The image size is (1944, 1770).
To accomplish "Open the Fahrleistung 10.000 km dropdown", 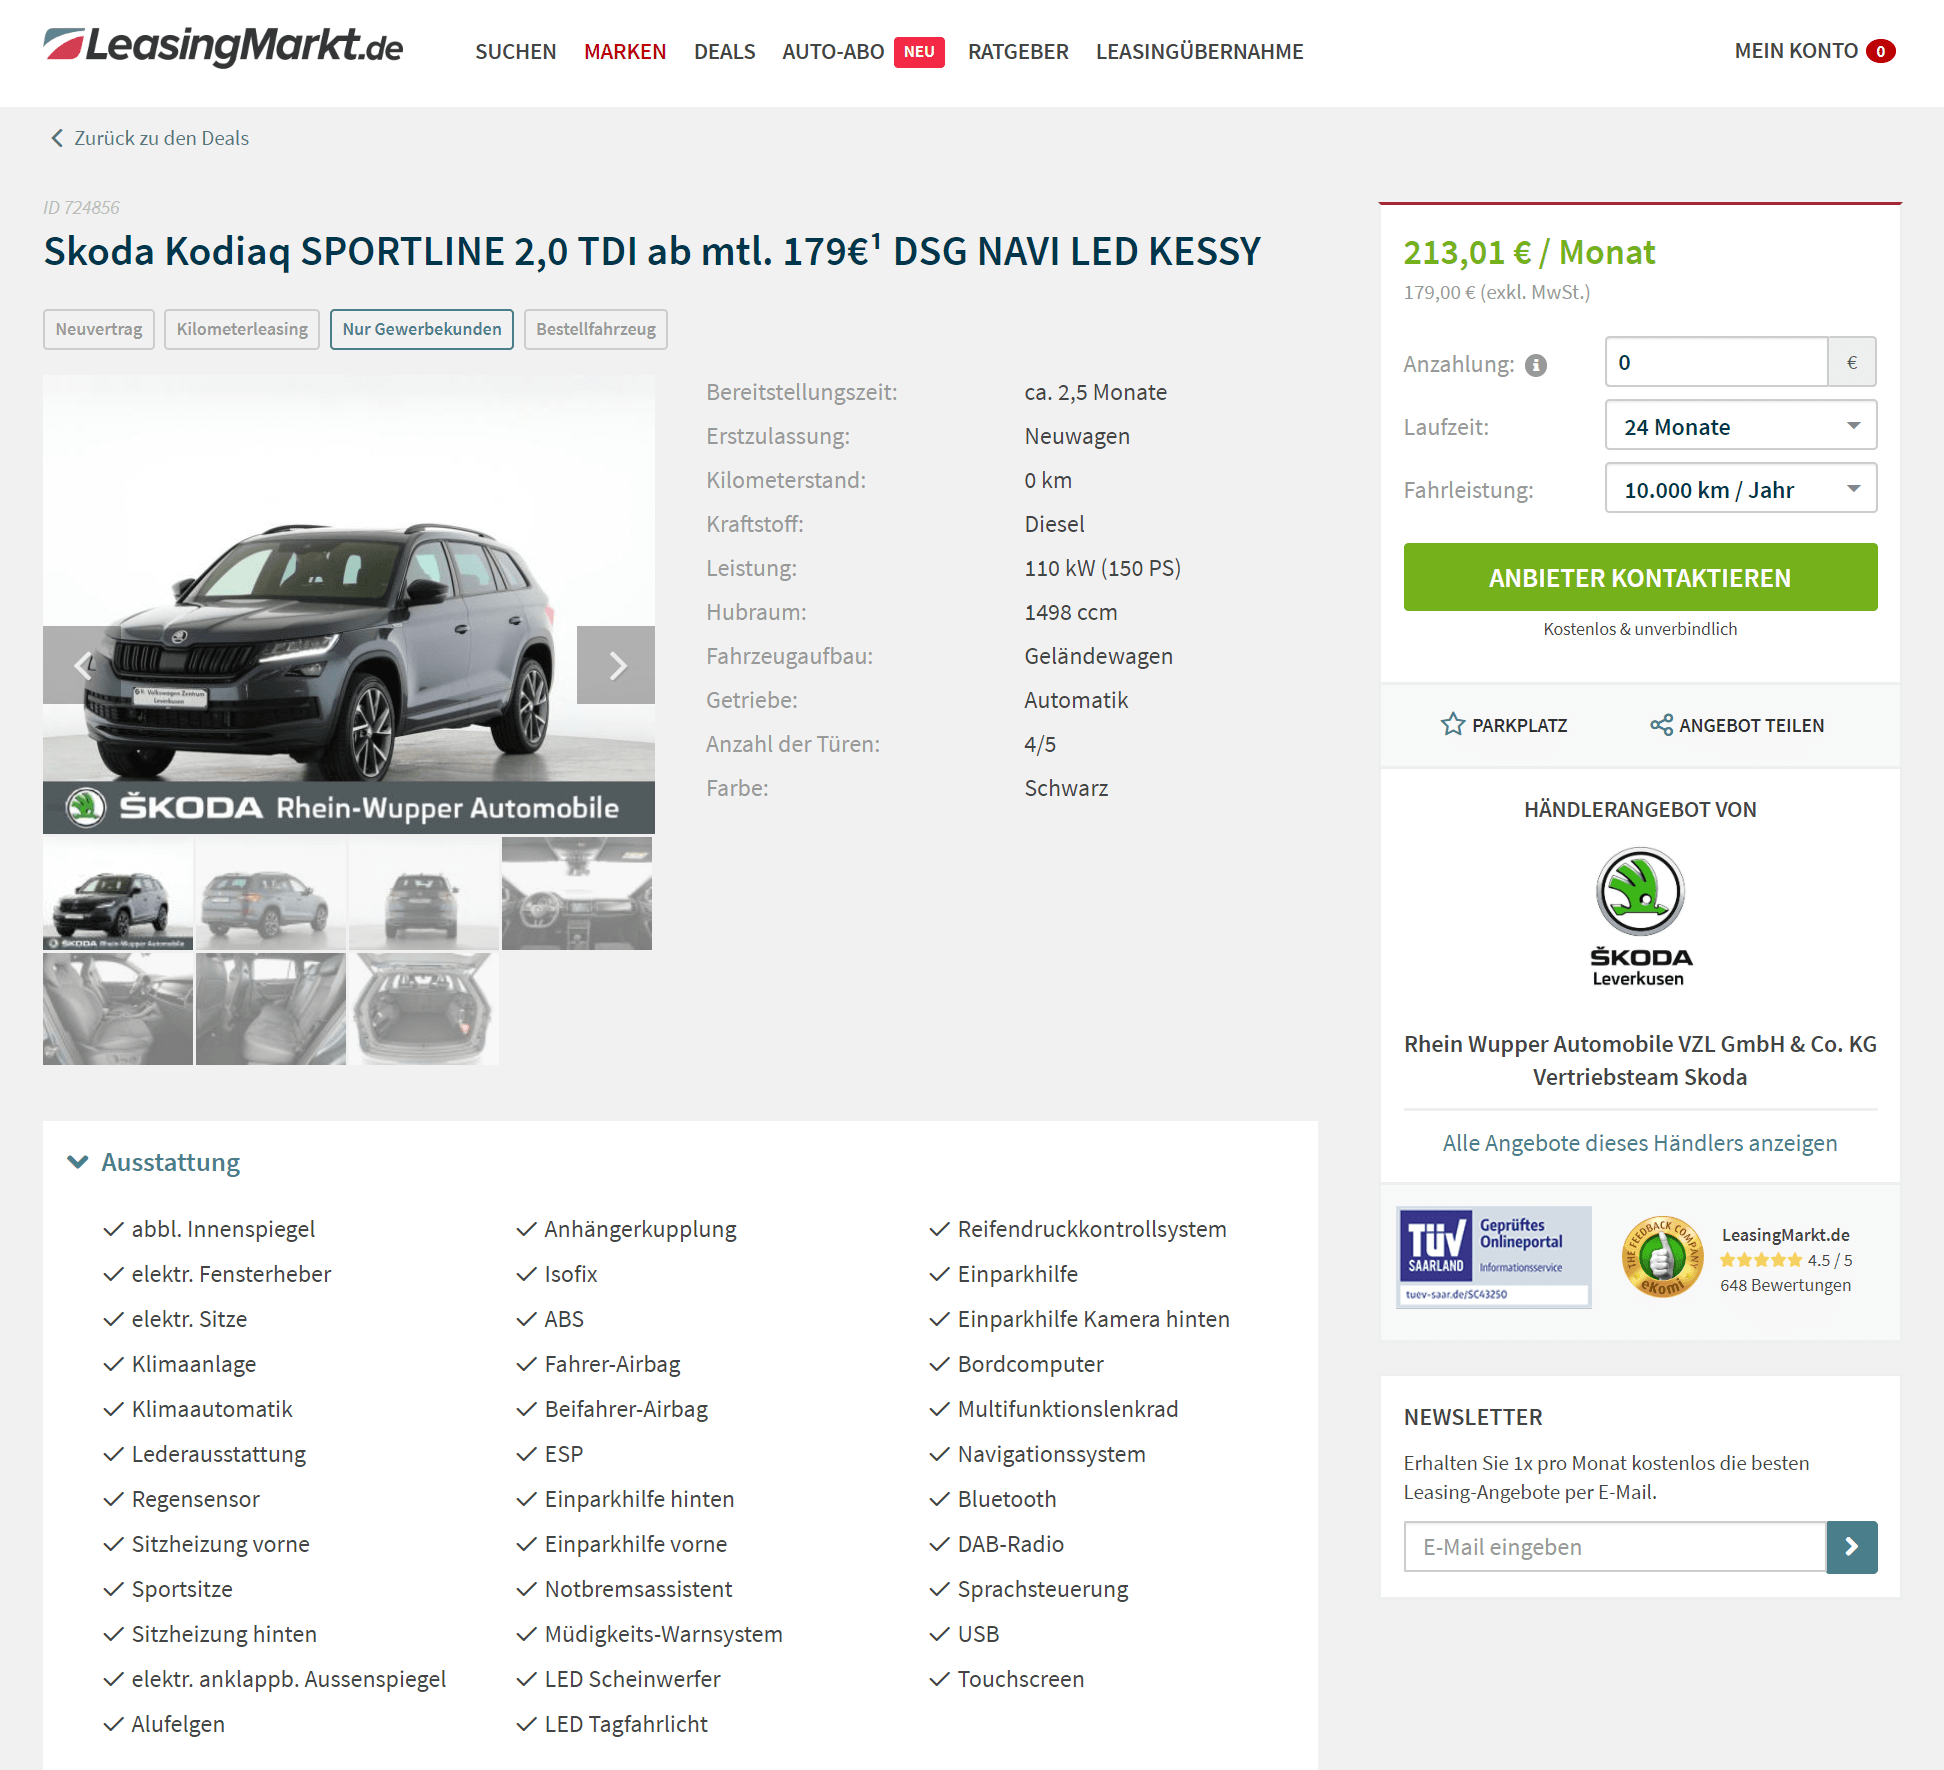I will 1741,489.
